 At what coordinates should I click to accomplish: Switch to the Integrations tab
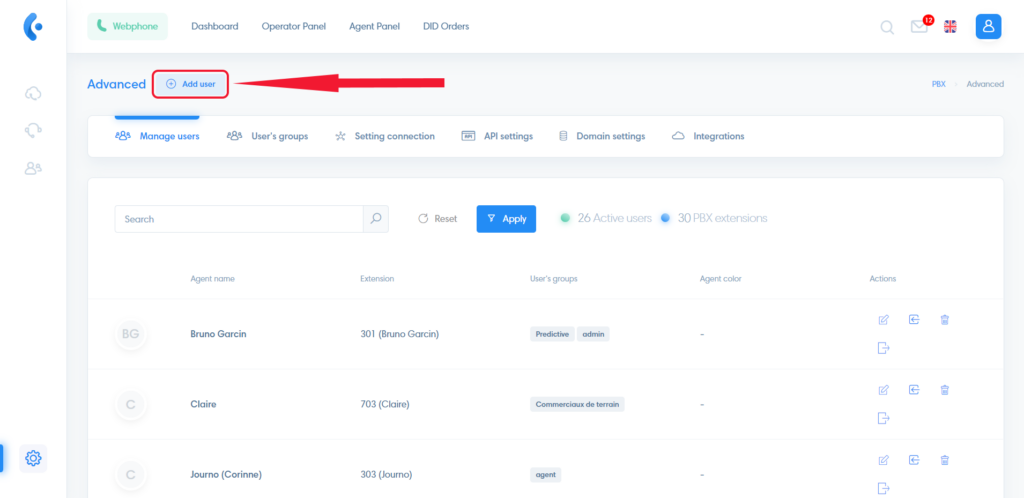709,136
